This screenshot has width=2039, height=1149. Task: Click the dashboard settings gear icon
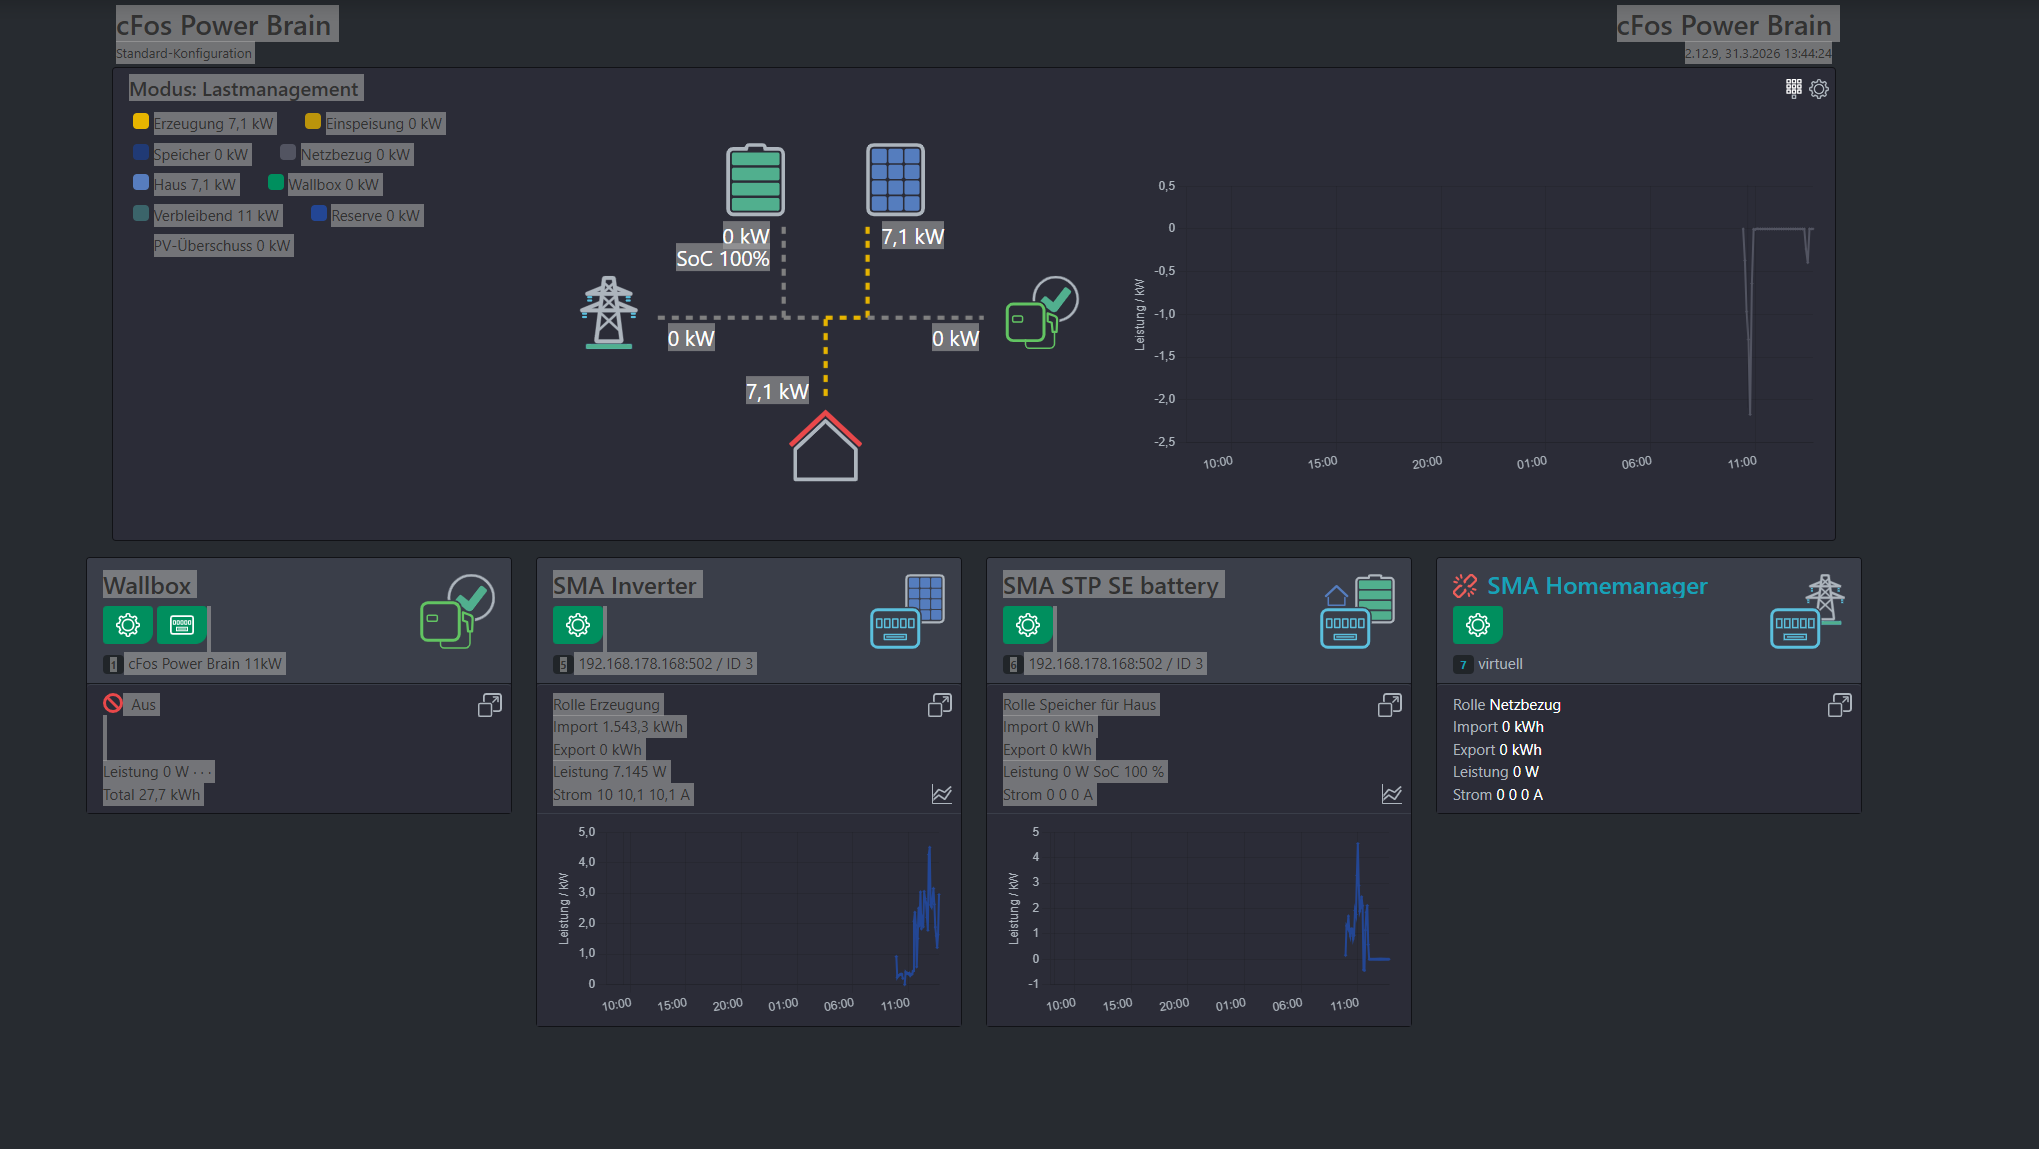pos(1819,89)
